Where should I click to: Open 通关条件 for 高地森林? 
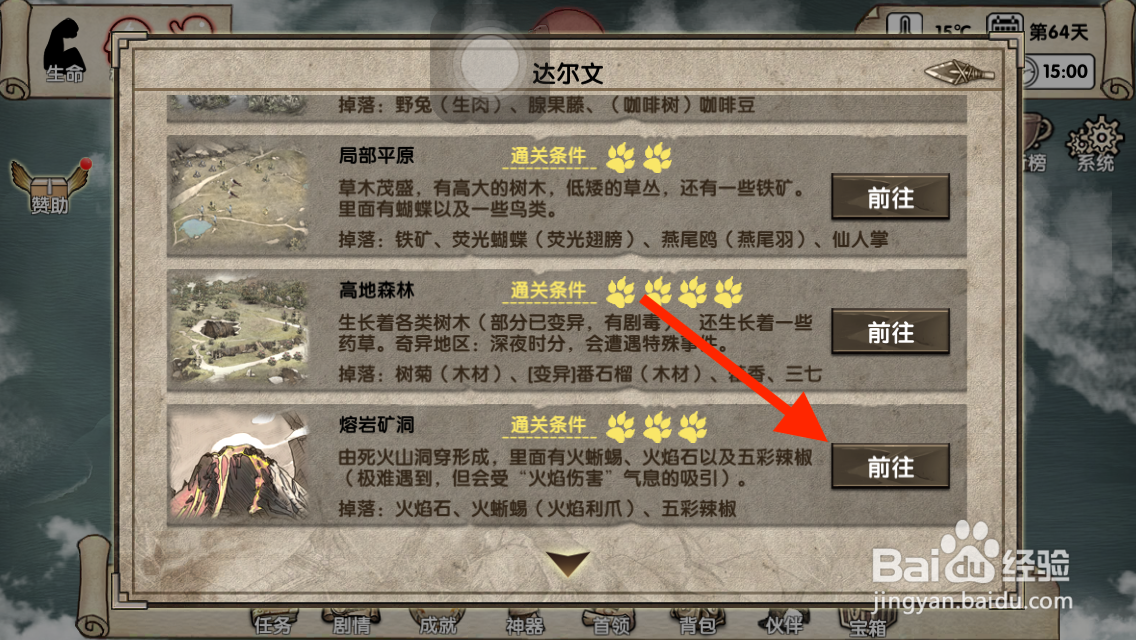pos(548,291)
